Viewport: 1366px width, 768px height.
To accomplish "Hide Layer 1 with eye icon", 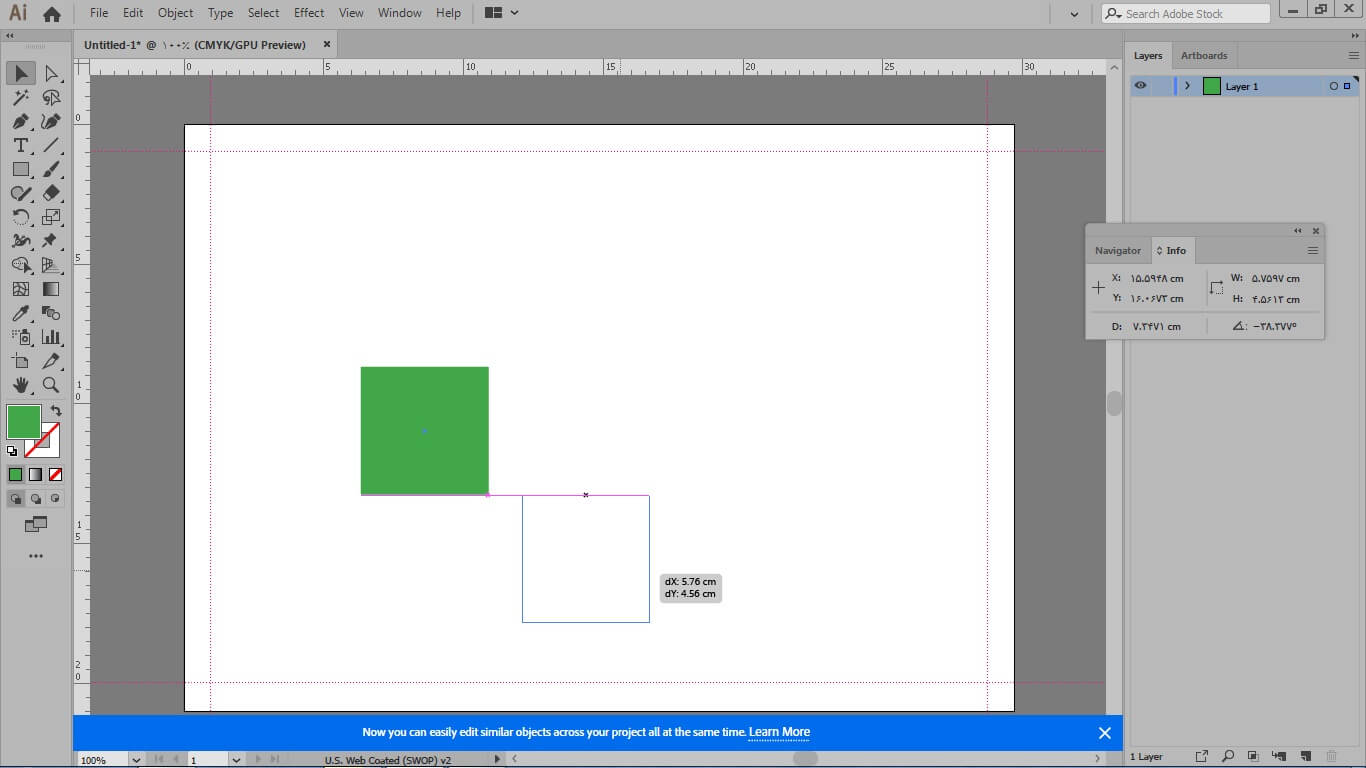I will point(1141,86).
